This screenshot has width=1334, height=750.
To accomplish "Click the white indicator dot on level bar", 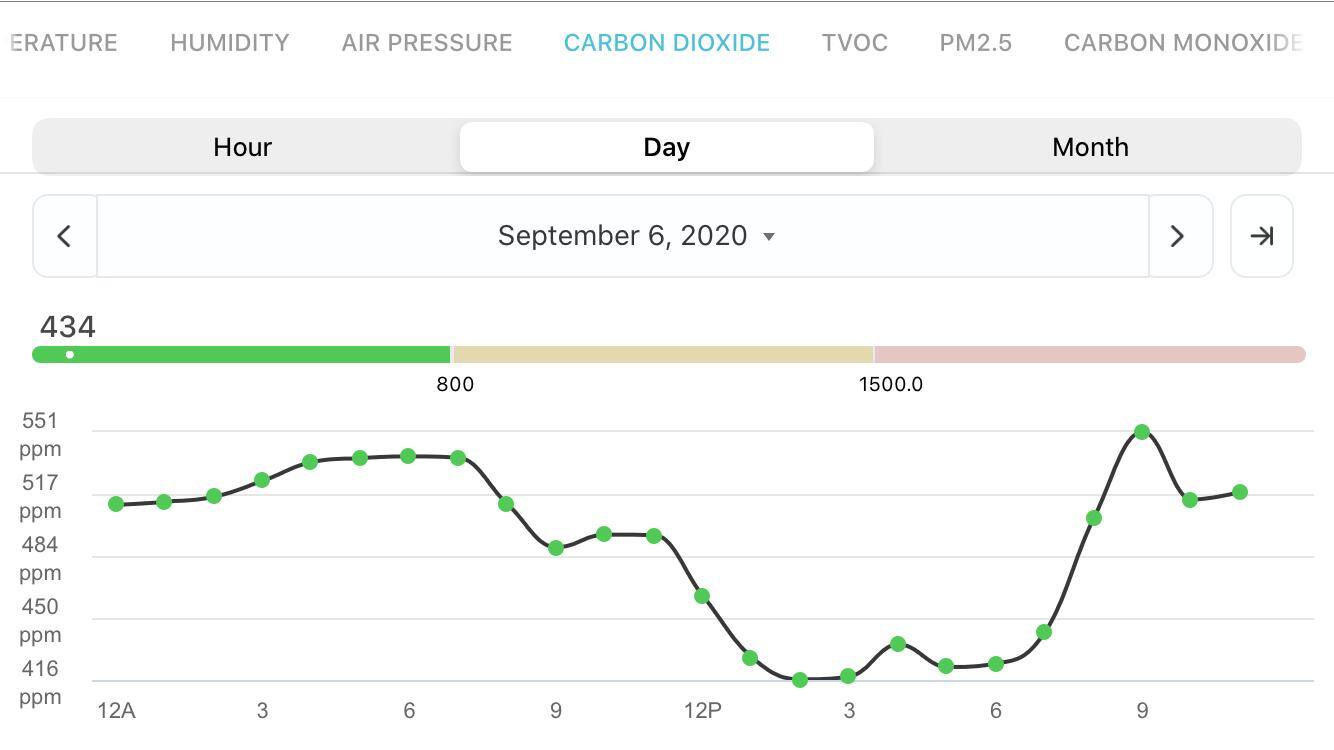I will click(x=70, y=355).
